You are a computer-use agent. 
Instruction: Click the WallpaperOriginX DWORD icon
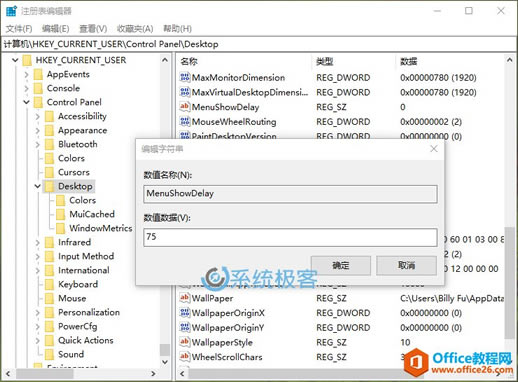(x=185, y=313)
